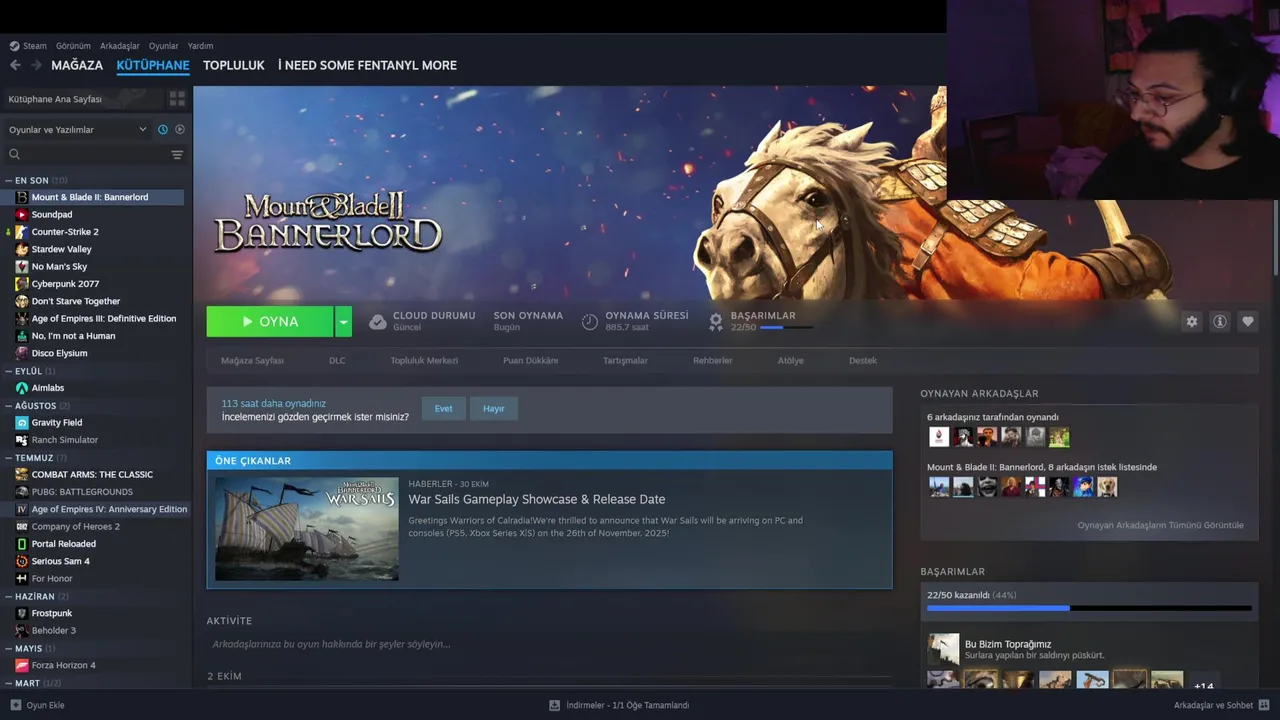Click the library search magnifier icon
The width and height of the screenshot is (1280, 720).
14,154
